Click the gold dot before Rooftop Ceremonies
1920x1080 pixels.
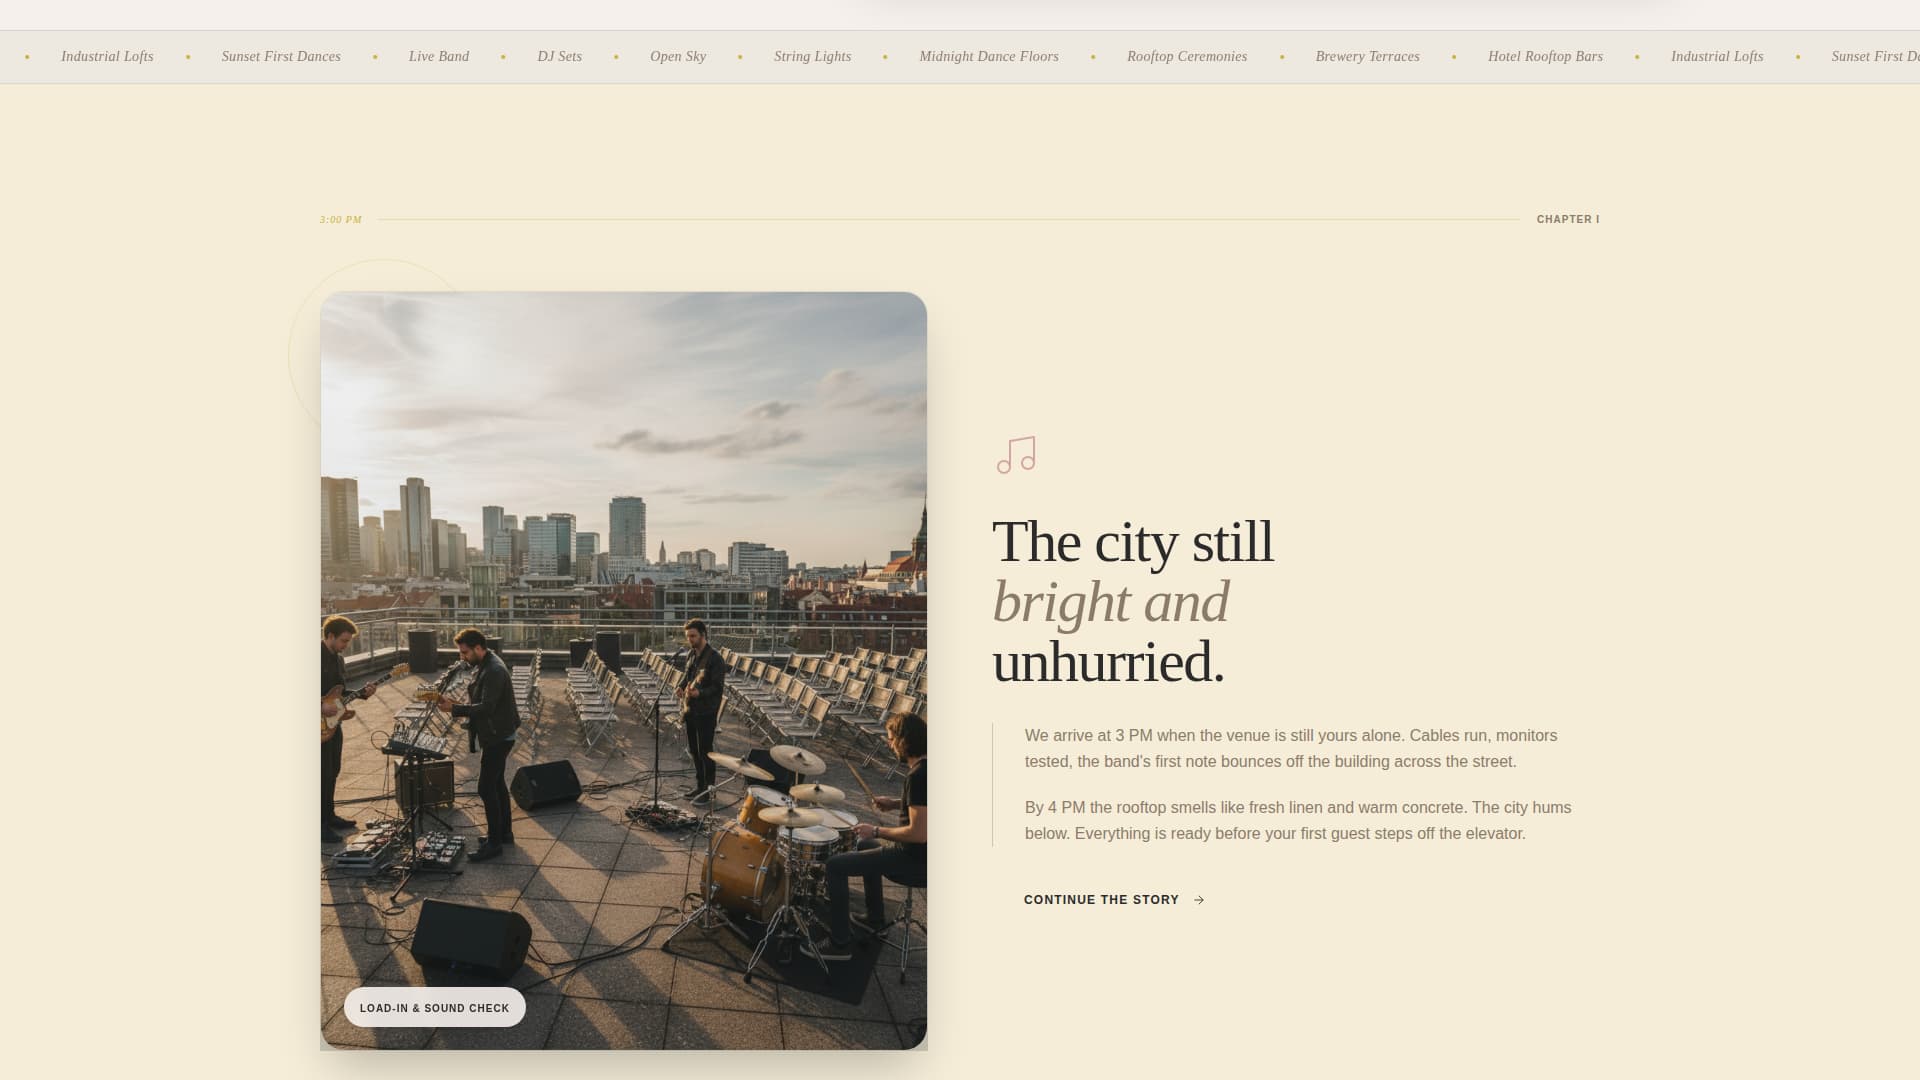tap(1095, 56)
